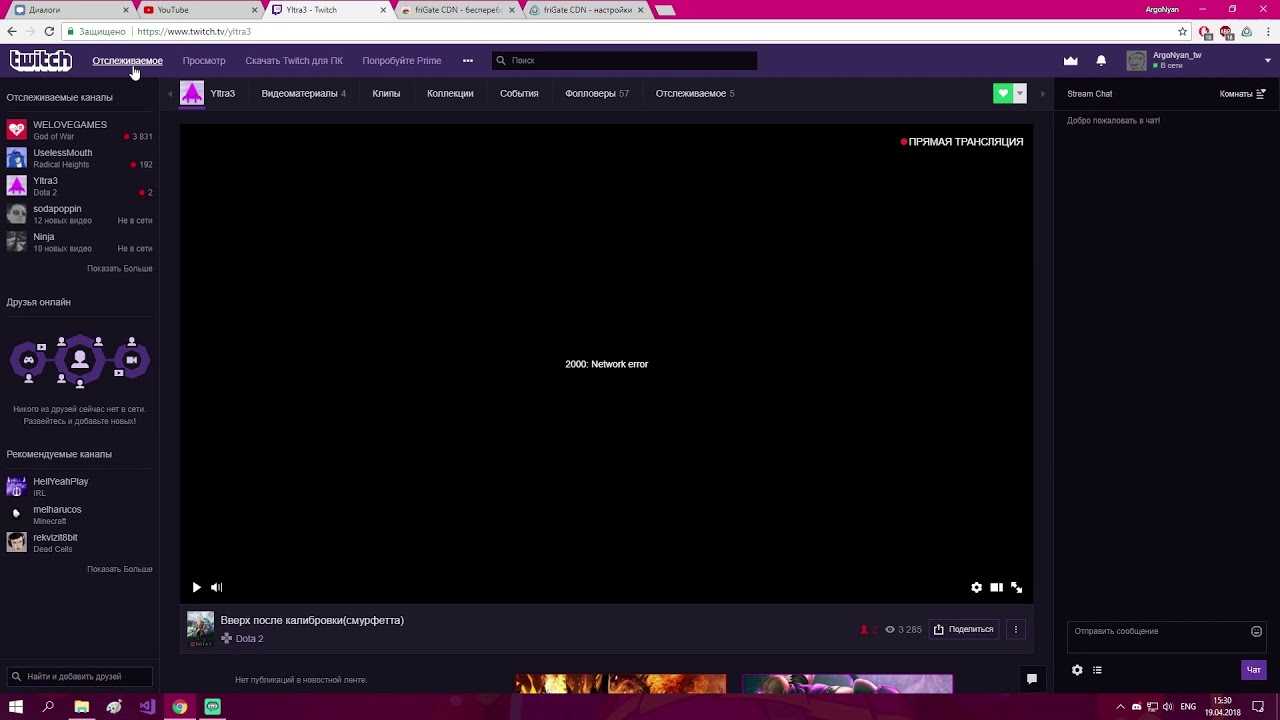Open File Explorer from the taskbar
Viewport: 1280px width, 720px height.
(x=82, y=707)
